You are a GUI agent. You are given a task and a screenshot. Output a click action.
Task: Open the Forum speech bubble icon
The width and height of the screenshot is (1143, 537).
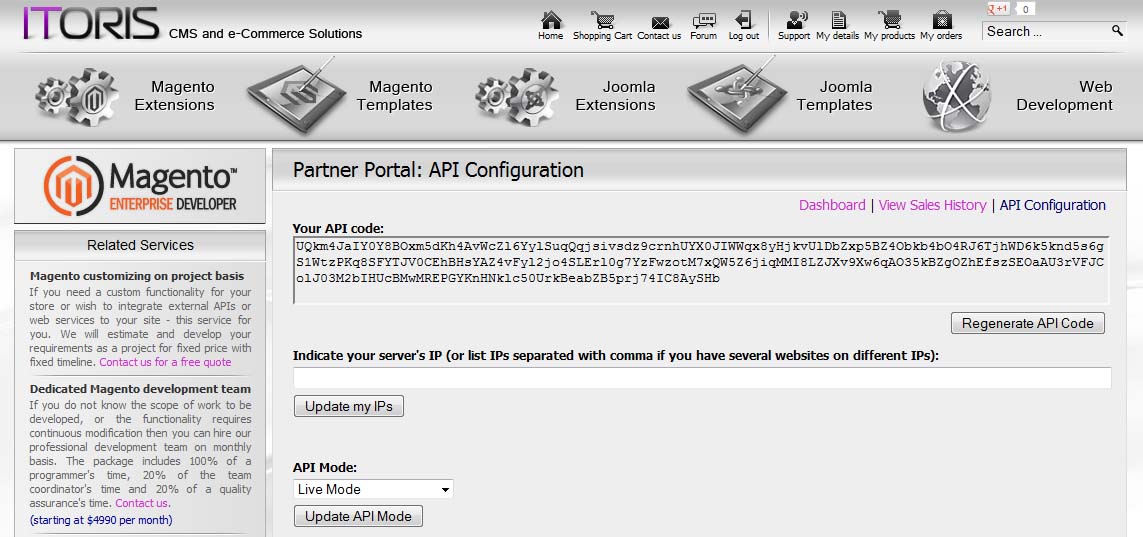coord(704,20)
